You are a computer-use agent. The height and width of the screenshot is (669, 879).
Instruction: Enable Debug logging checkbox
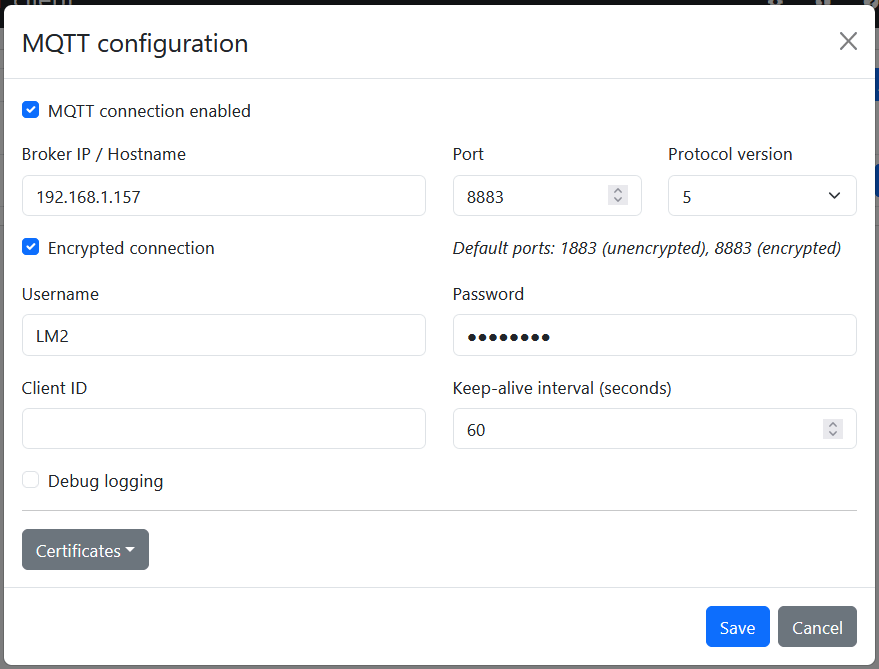pos(31,480)
